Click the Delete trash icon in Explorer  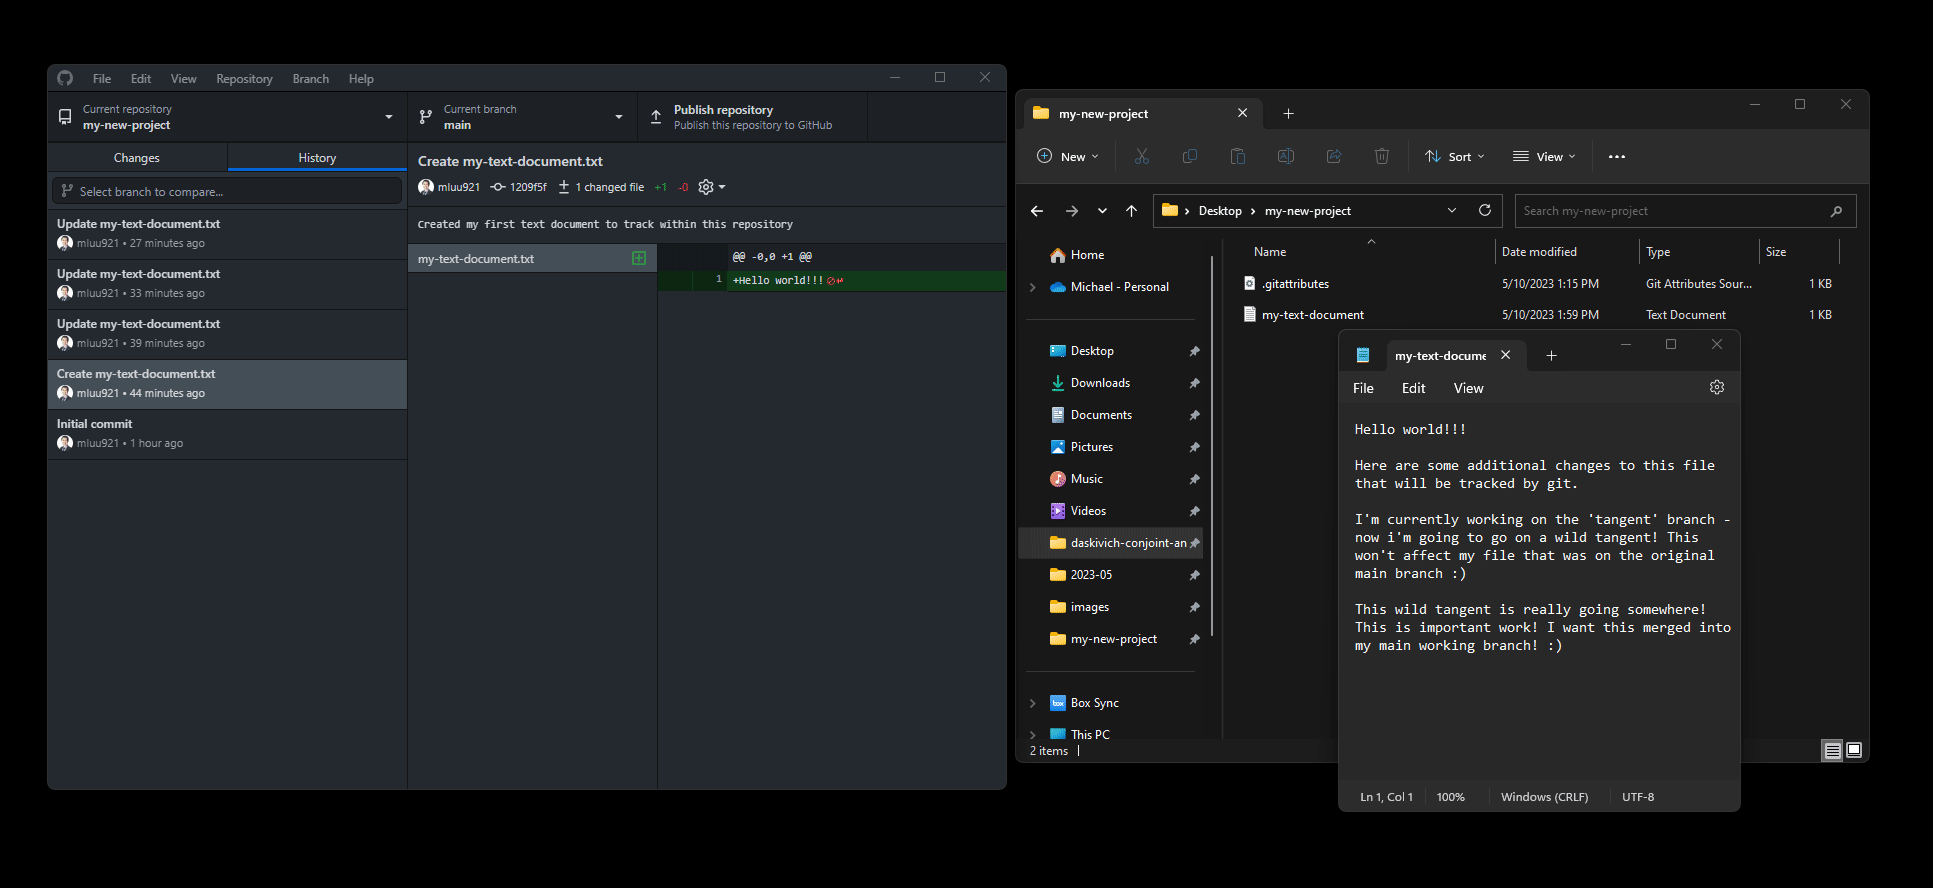pyautogui.click(x=1381, y=156)
